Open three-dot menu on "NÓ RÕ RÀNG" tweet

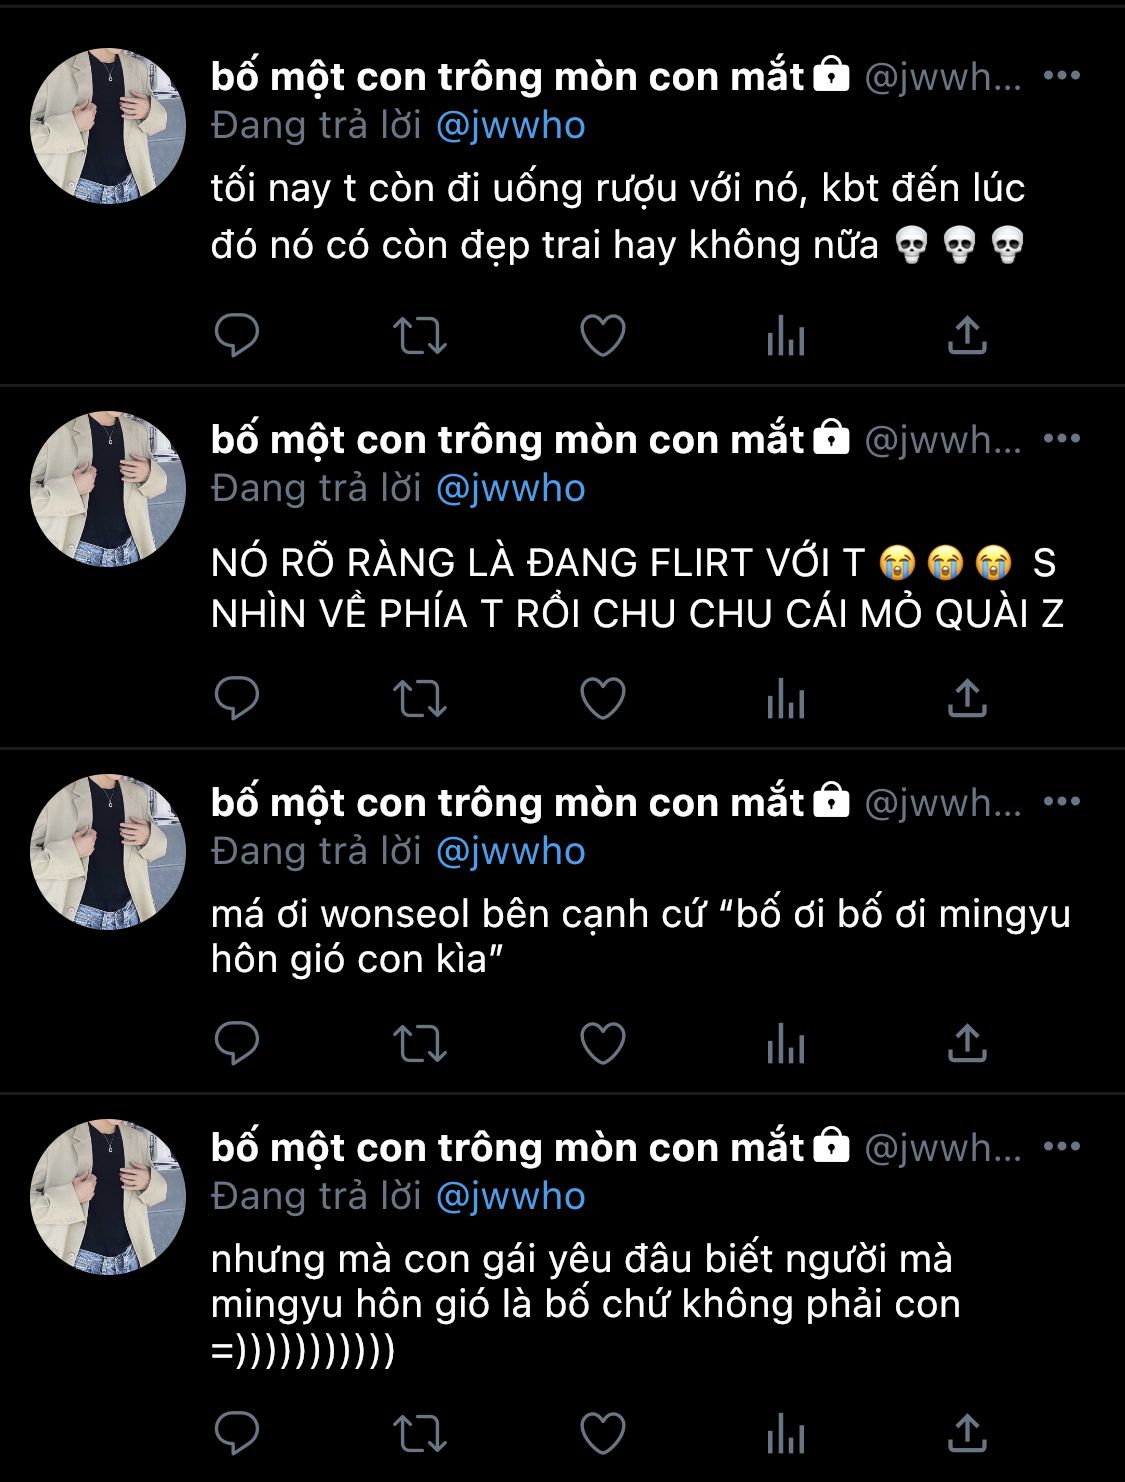coord(1062,438)
